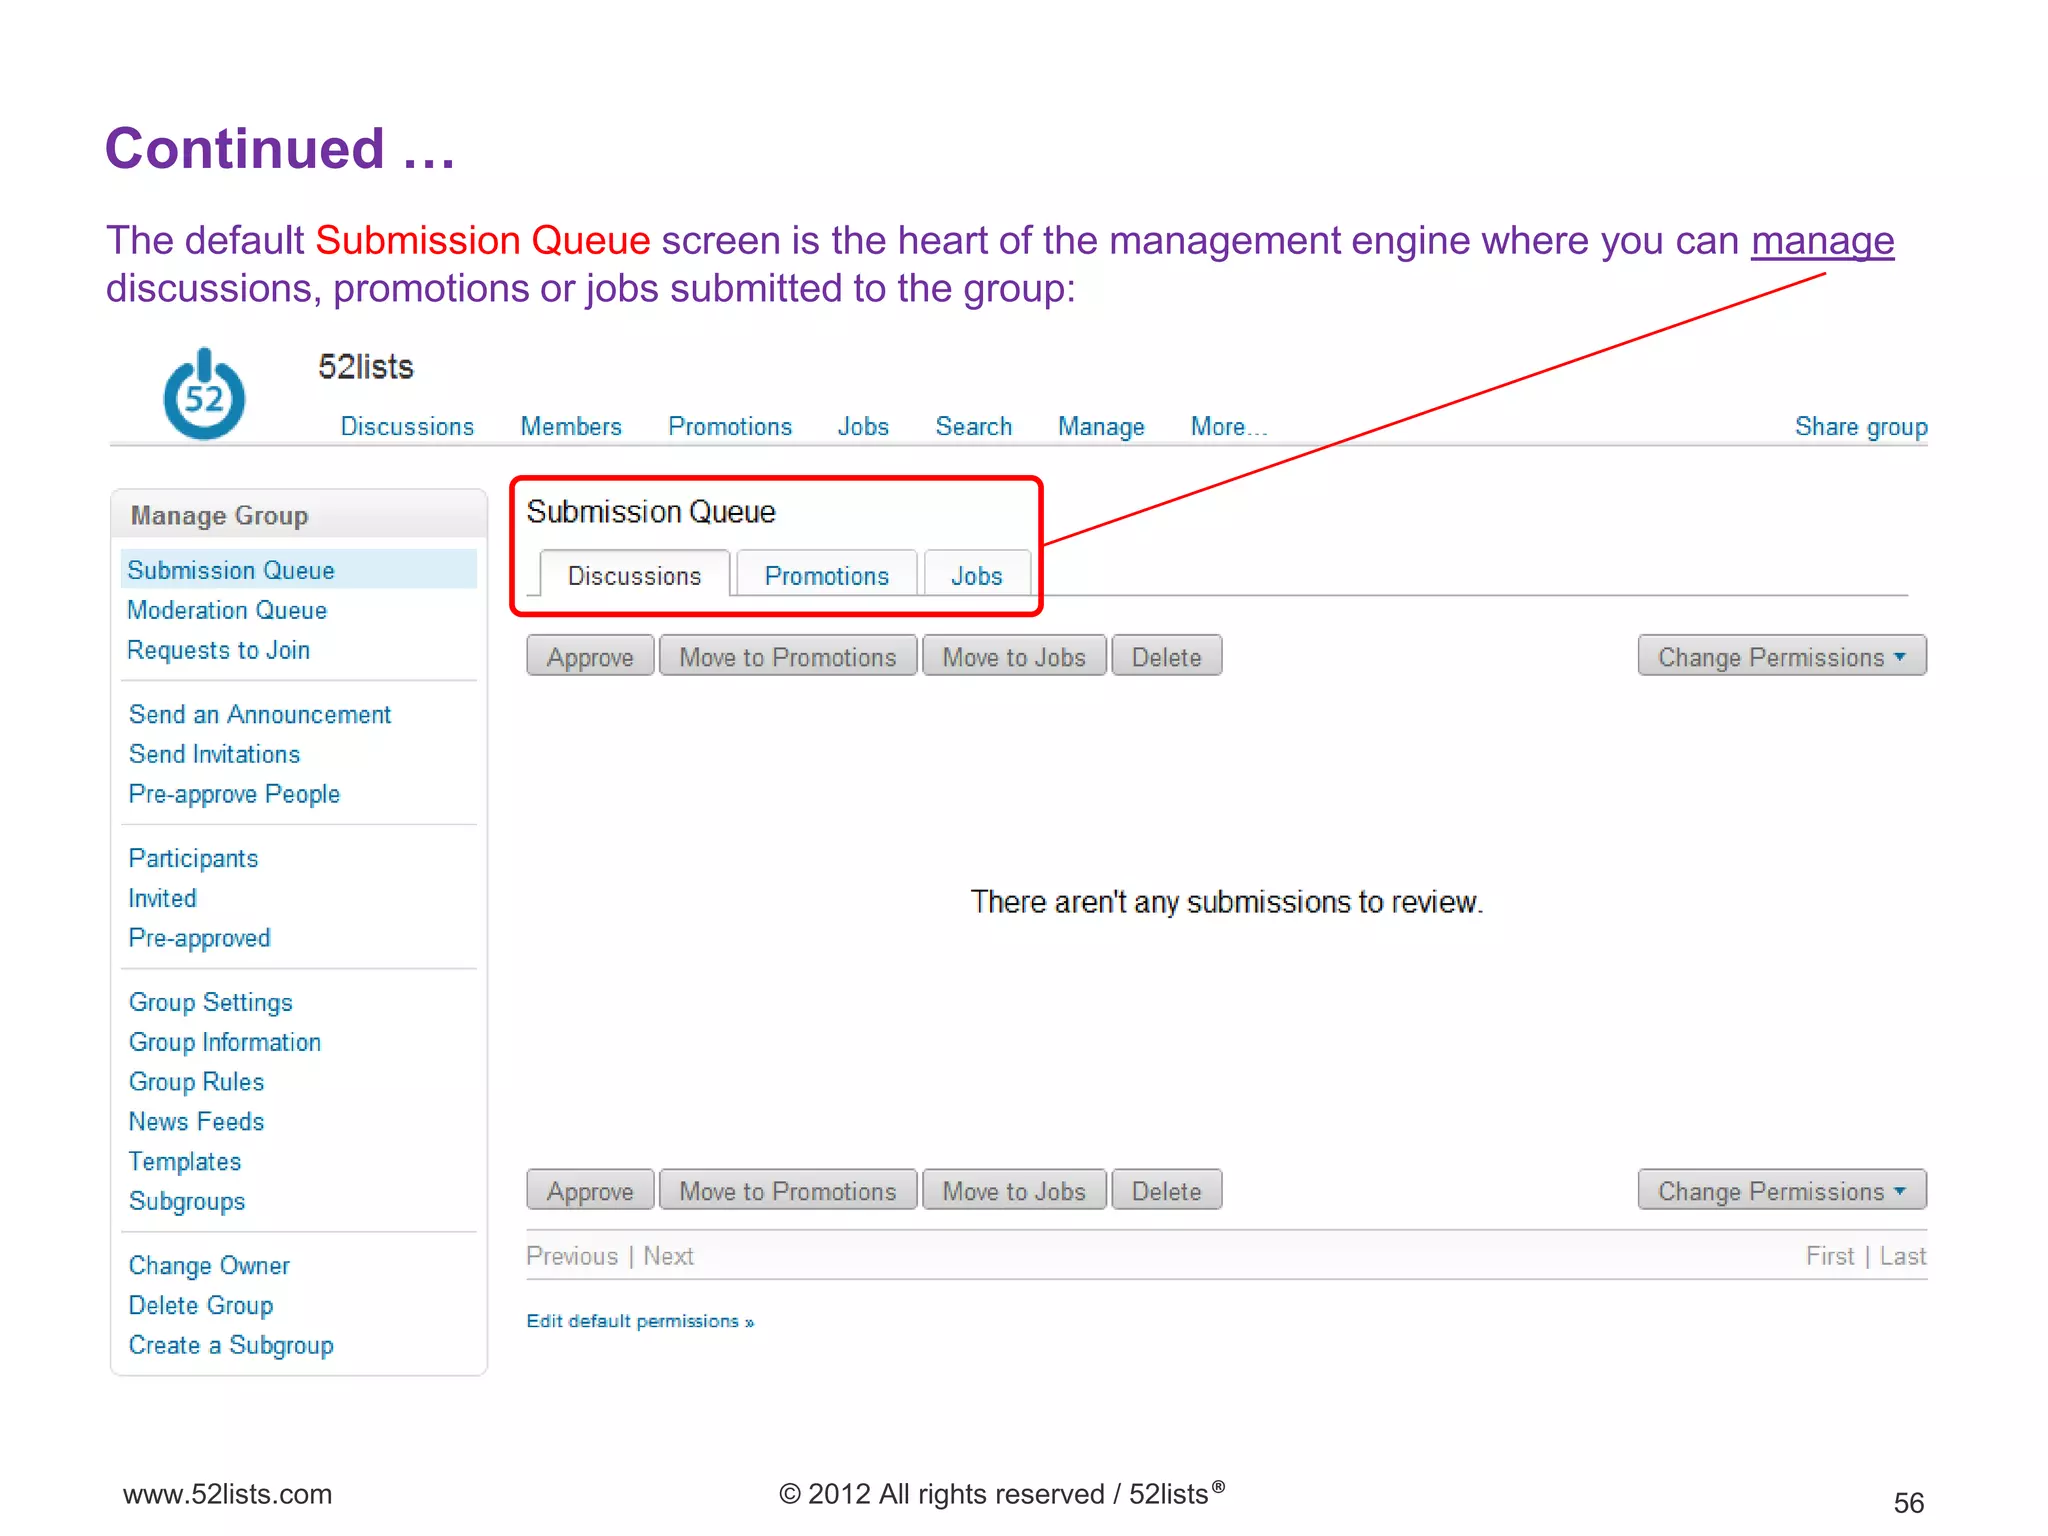Go to Promotions in top navigation
This screenshot has width=2048, height=1536.
(730, 427)
